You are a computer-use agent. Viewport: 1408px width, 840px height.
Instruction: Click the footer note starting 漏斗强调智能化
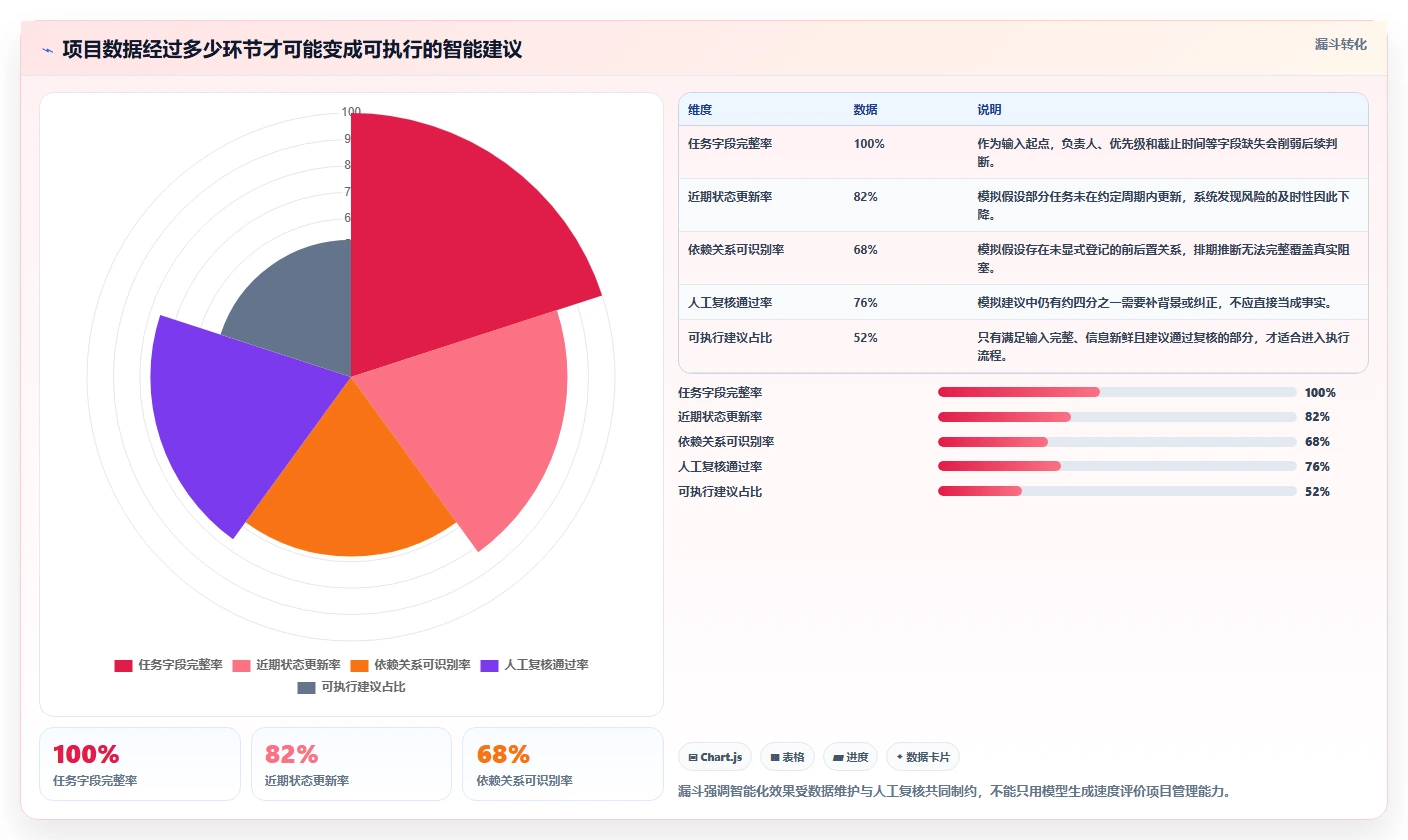pos(954,791)
